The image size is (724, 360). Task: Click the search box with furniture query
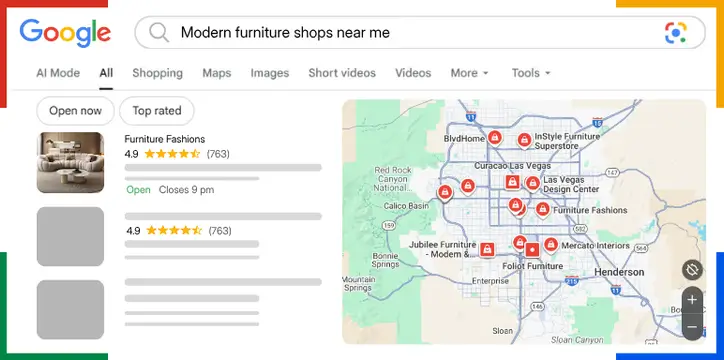click(420, 33)
